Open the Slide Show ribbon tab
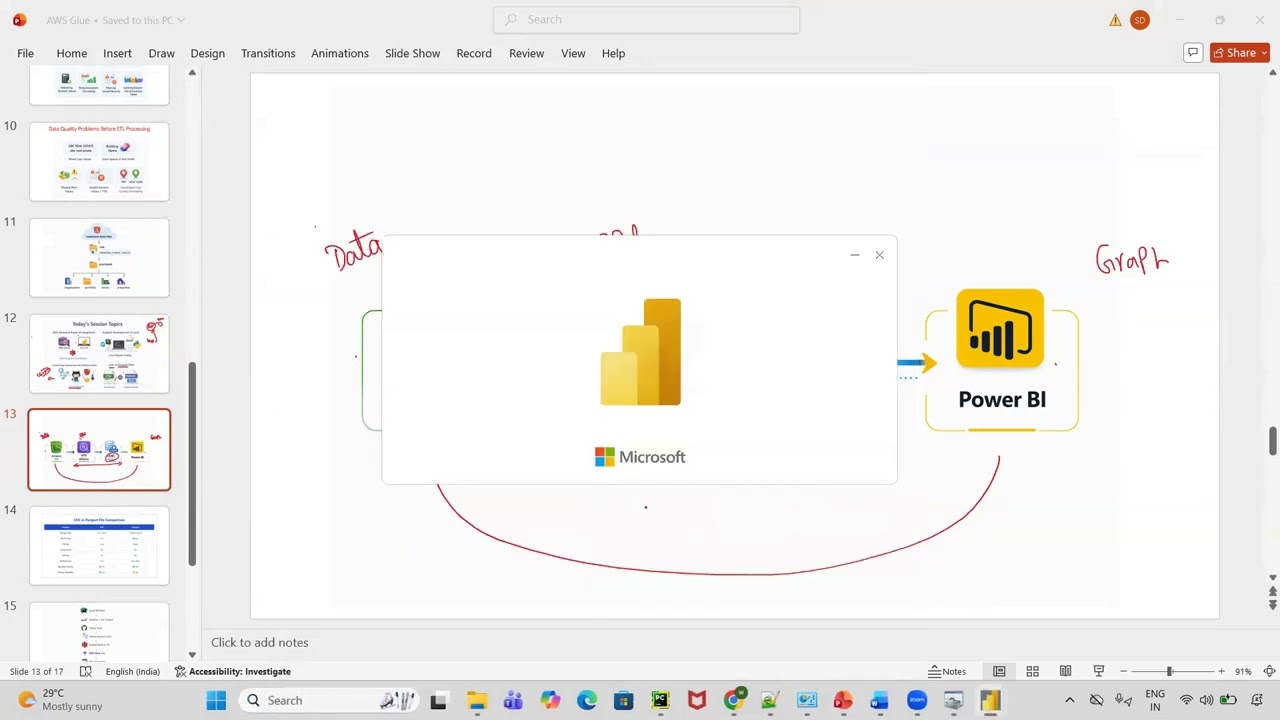The width and height of the screenshot is (1280, 720). (x=412, y=53)
